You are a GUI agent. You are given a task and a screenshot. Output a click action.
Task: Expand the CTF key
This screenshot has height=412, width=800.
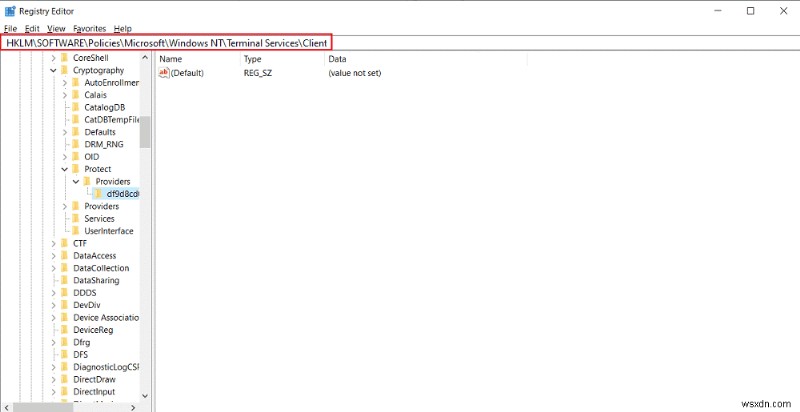pyautogui.click(x=54, y=243)
